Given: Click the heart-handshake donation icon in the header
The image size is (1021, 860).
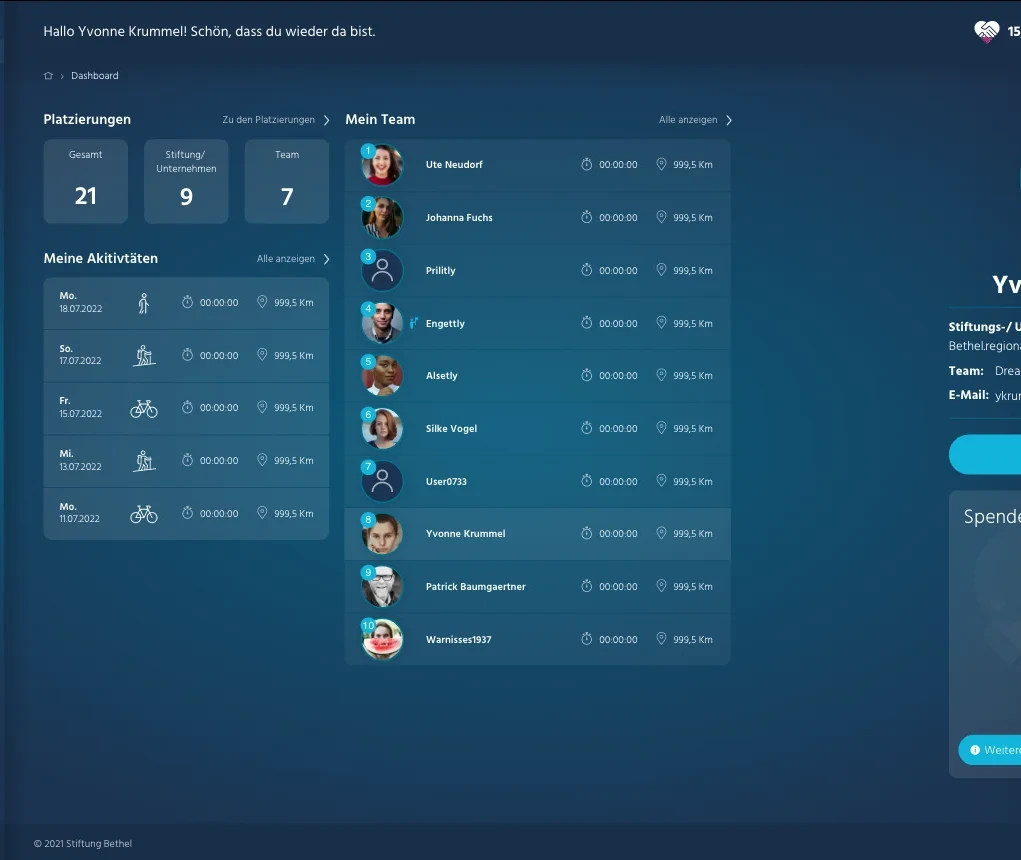Looking at the screenshot, I should [987, 31].
